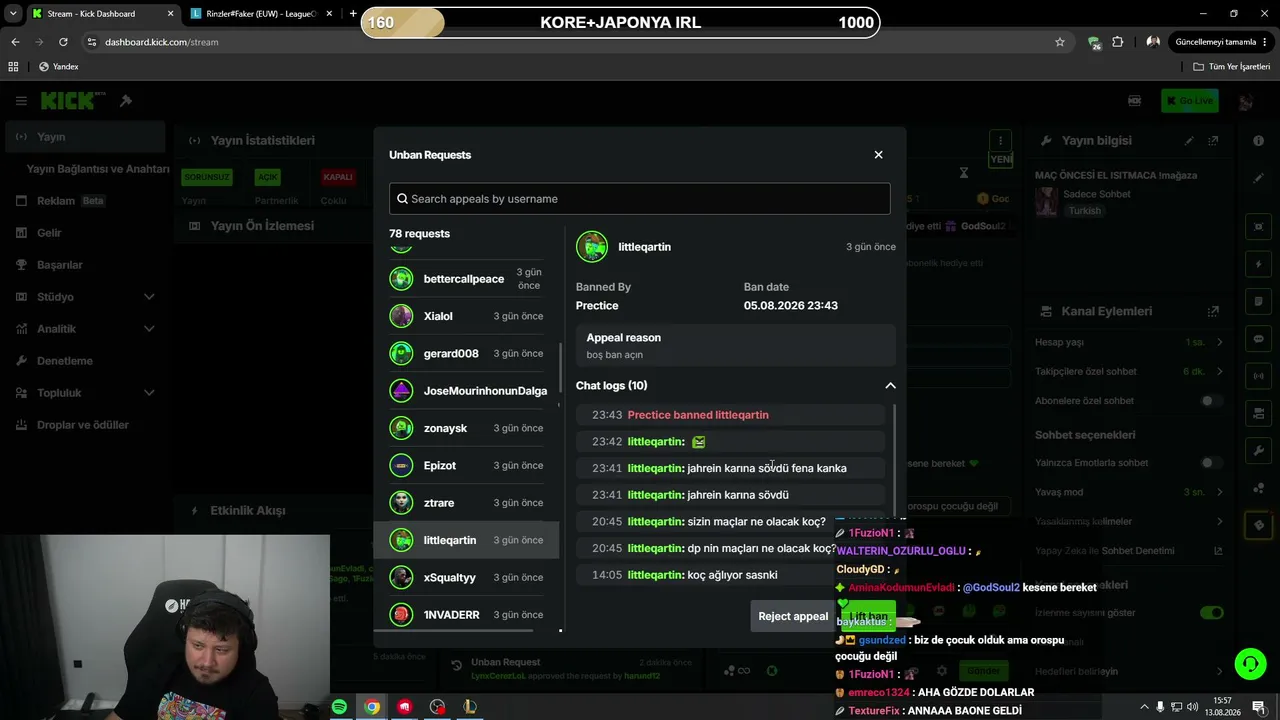Image resolution: width=1280 pixels, height=720 pixels.
Task: Click the address bar showing dashboard.kick.com/stream
Action: pos(560,42)
